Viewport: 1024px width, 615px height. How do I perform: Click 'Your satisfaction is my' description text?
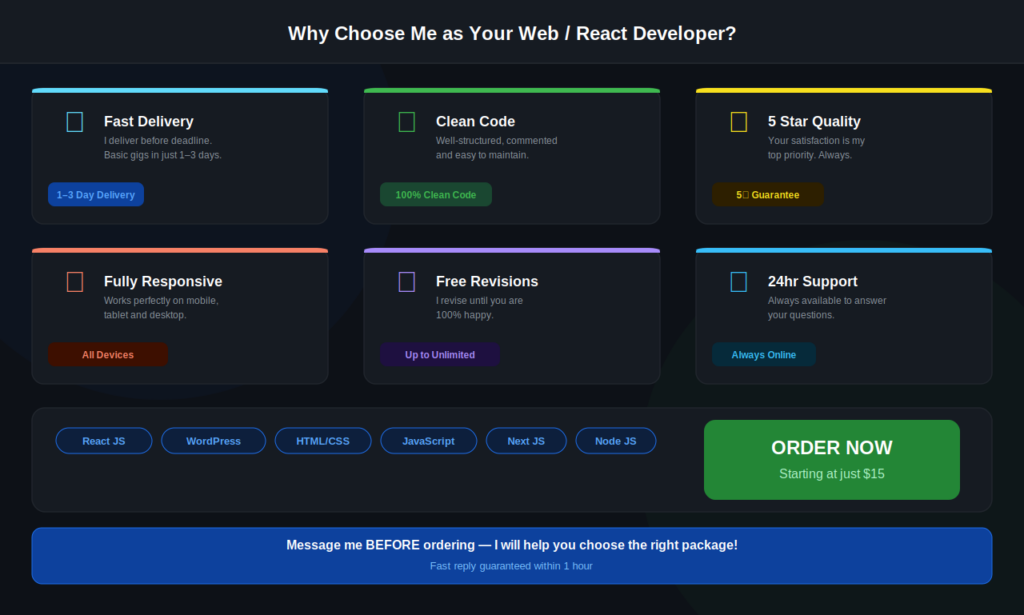click(816, 140)
